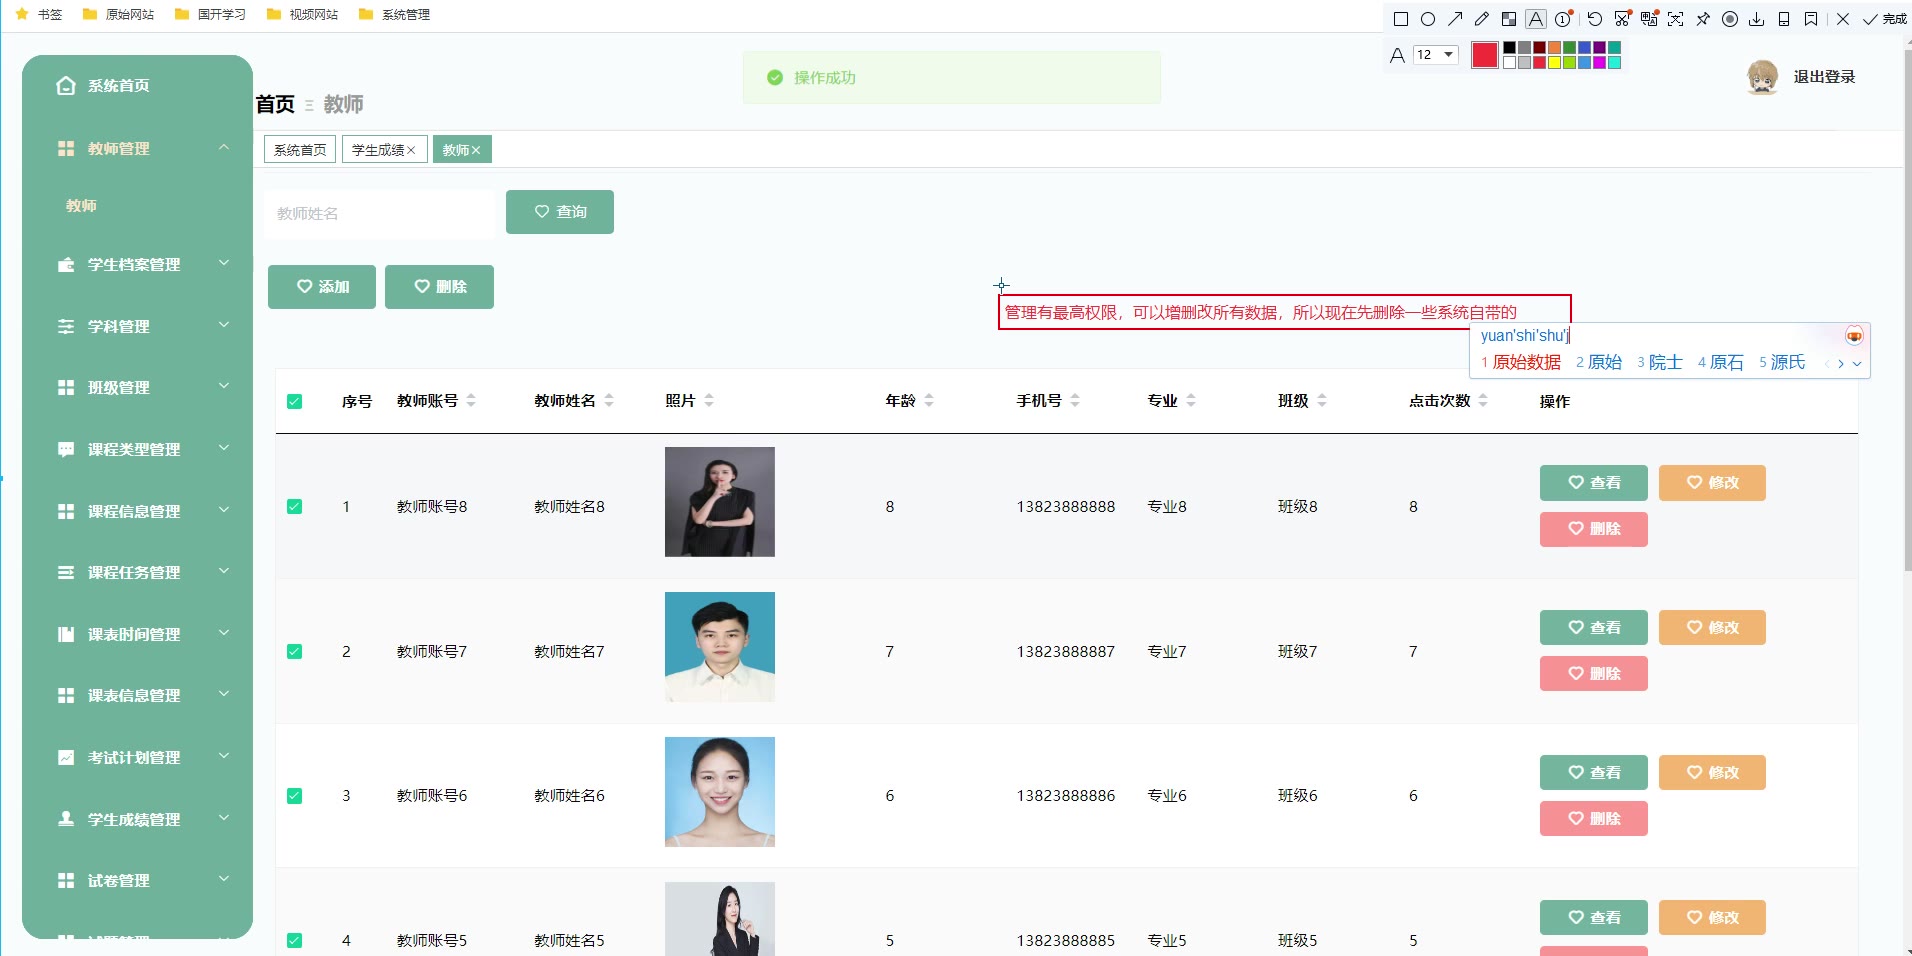This screenshot has height=956, width=1912.
Task: Click 删除 for 教师账号6
Action: (x=1594, y=819)
